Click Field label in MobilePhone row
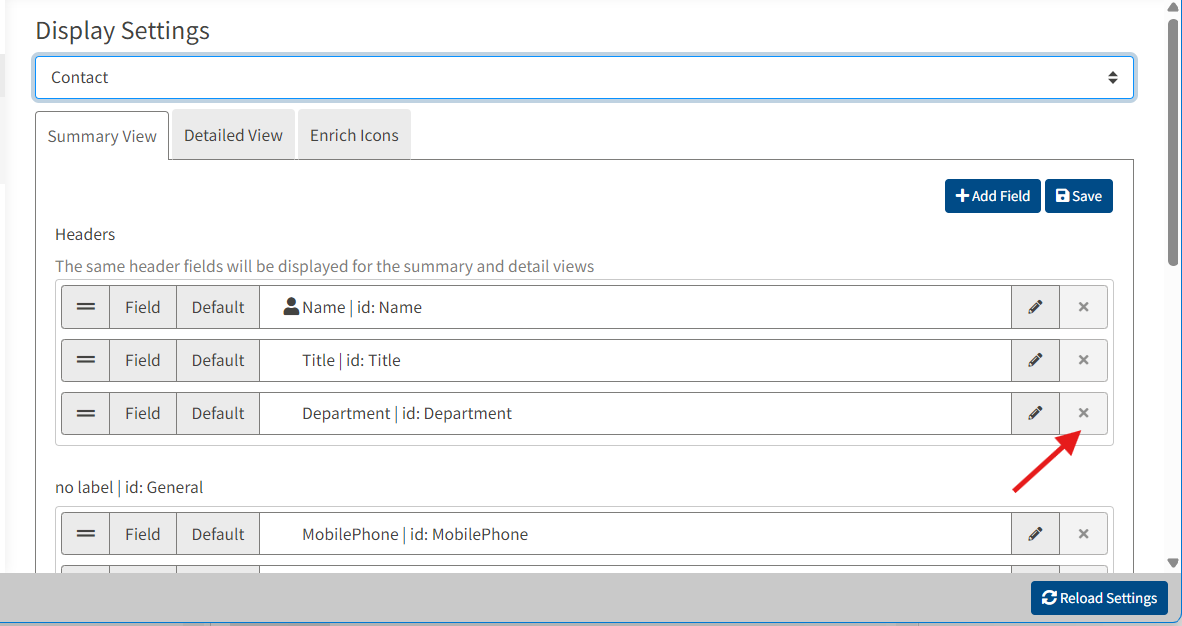Viewport: 1182px width, 626px height. tap(142, 534)
